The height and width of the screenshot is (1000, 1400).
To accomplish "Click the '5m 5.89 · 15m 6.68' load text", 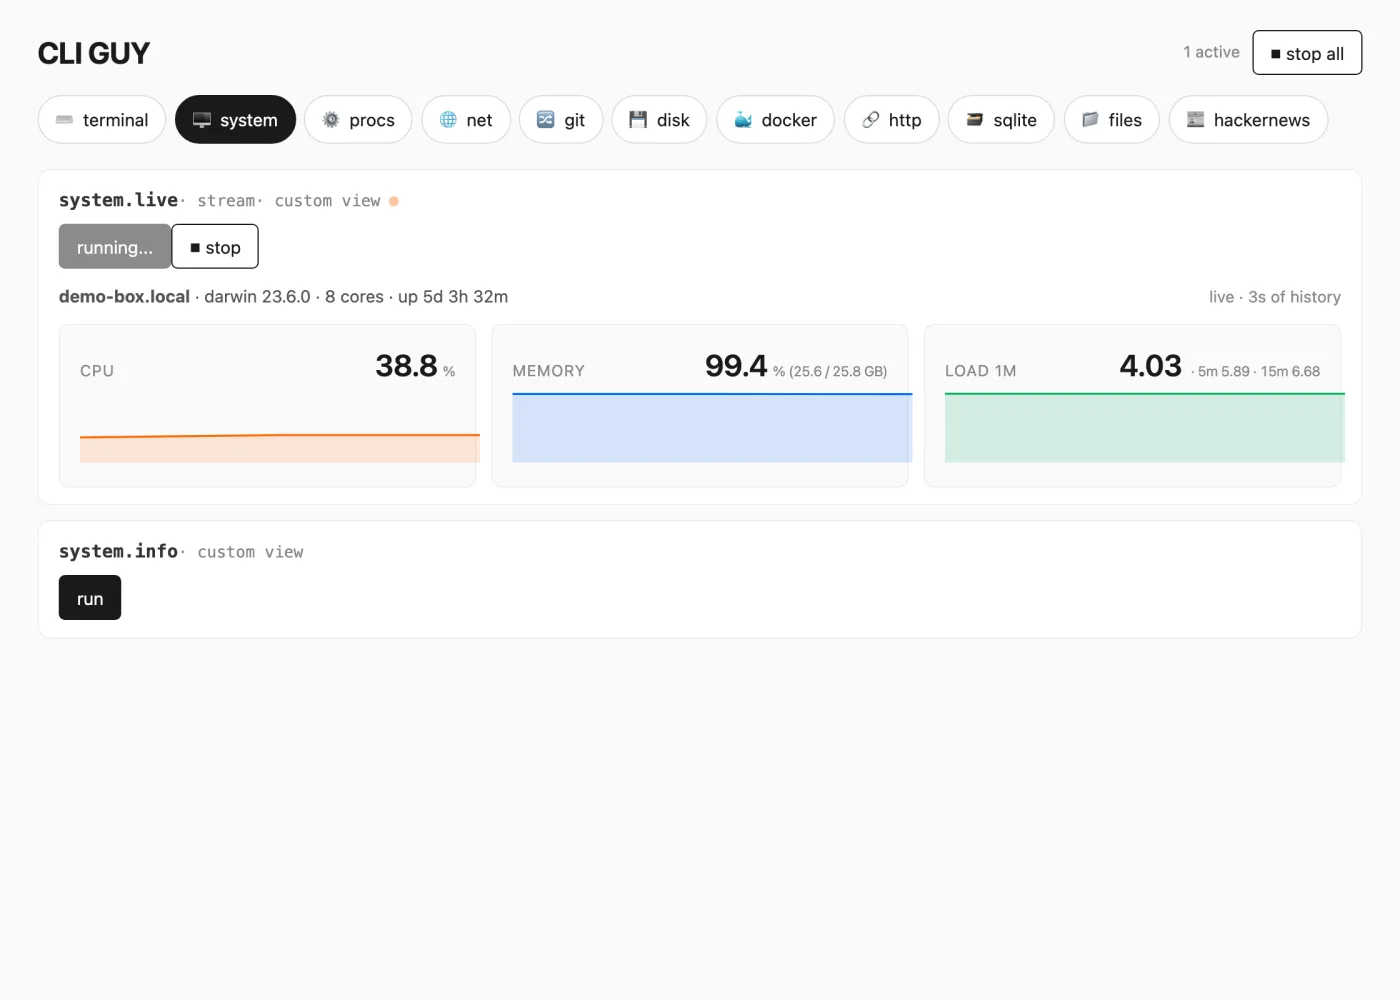I will pyautogui.click(x=1259, y=371).
